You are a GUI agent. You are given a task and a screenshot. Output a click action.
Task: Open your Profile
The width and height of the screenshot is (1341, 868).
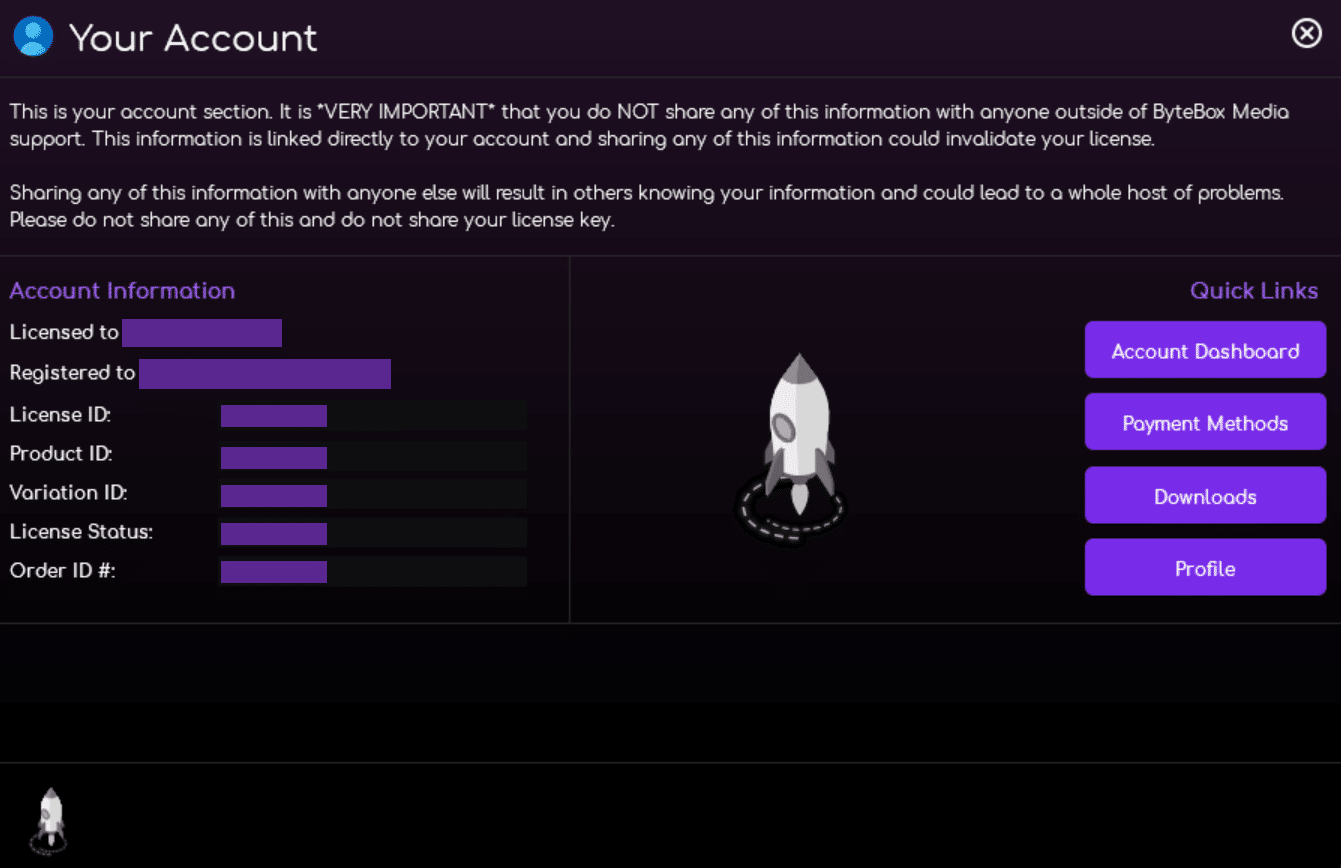pos(1205,567)
